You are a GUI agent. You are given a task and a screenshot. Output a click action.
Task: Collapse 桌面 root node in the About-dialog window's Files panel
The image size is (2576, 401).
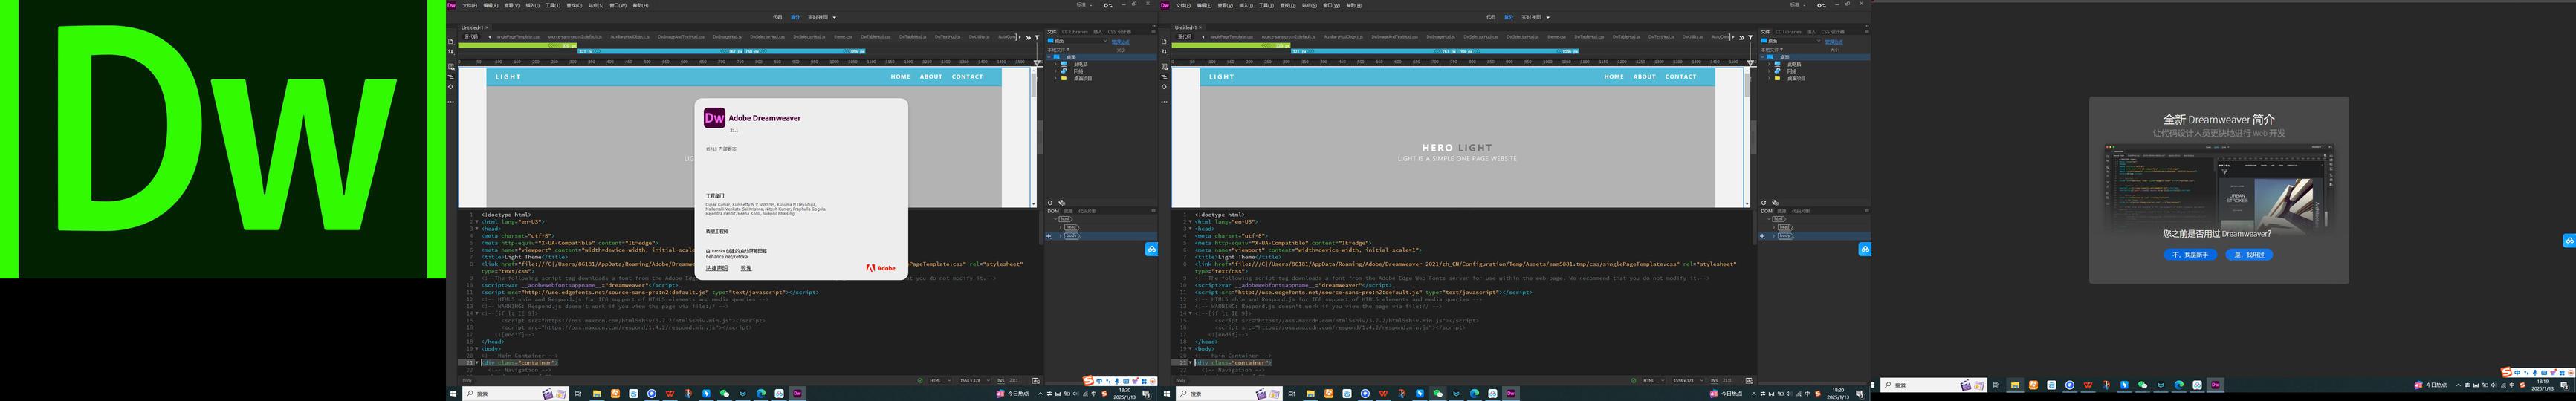pos(1049,57)
